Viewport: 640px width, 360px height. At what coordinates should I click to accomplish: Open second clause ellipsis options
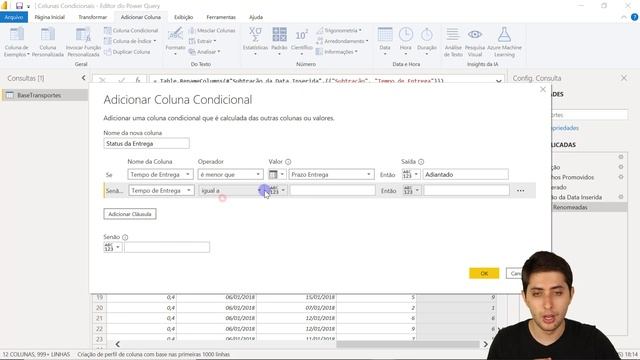pyautogui.click(x=520, y=191)
